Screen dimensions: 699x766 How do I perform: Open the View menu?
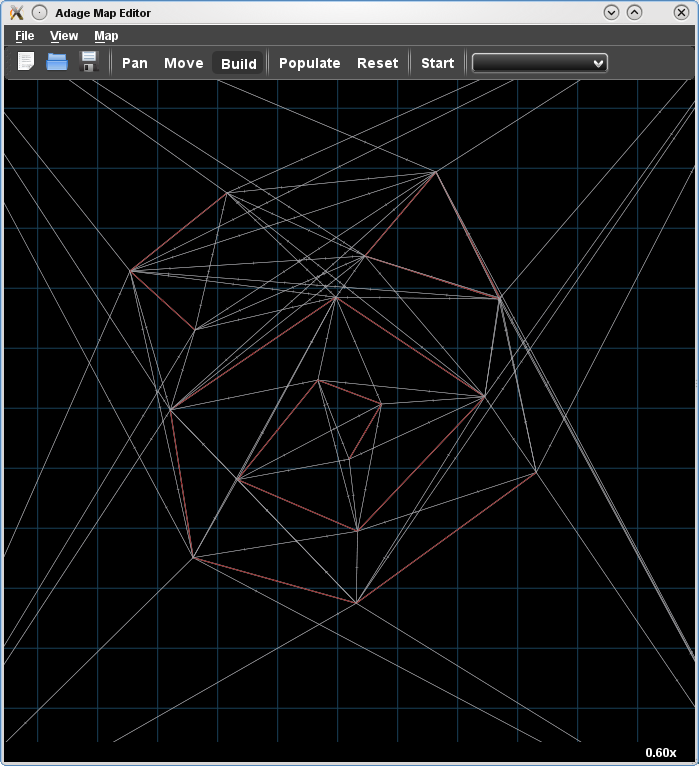[x=64, y=36]
